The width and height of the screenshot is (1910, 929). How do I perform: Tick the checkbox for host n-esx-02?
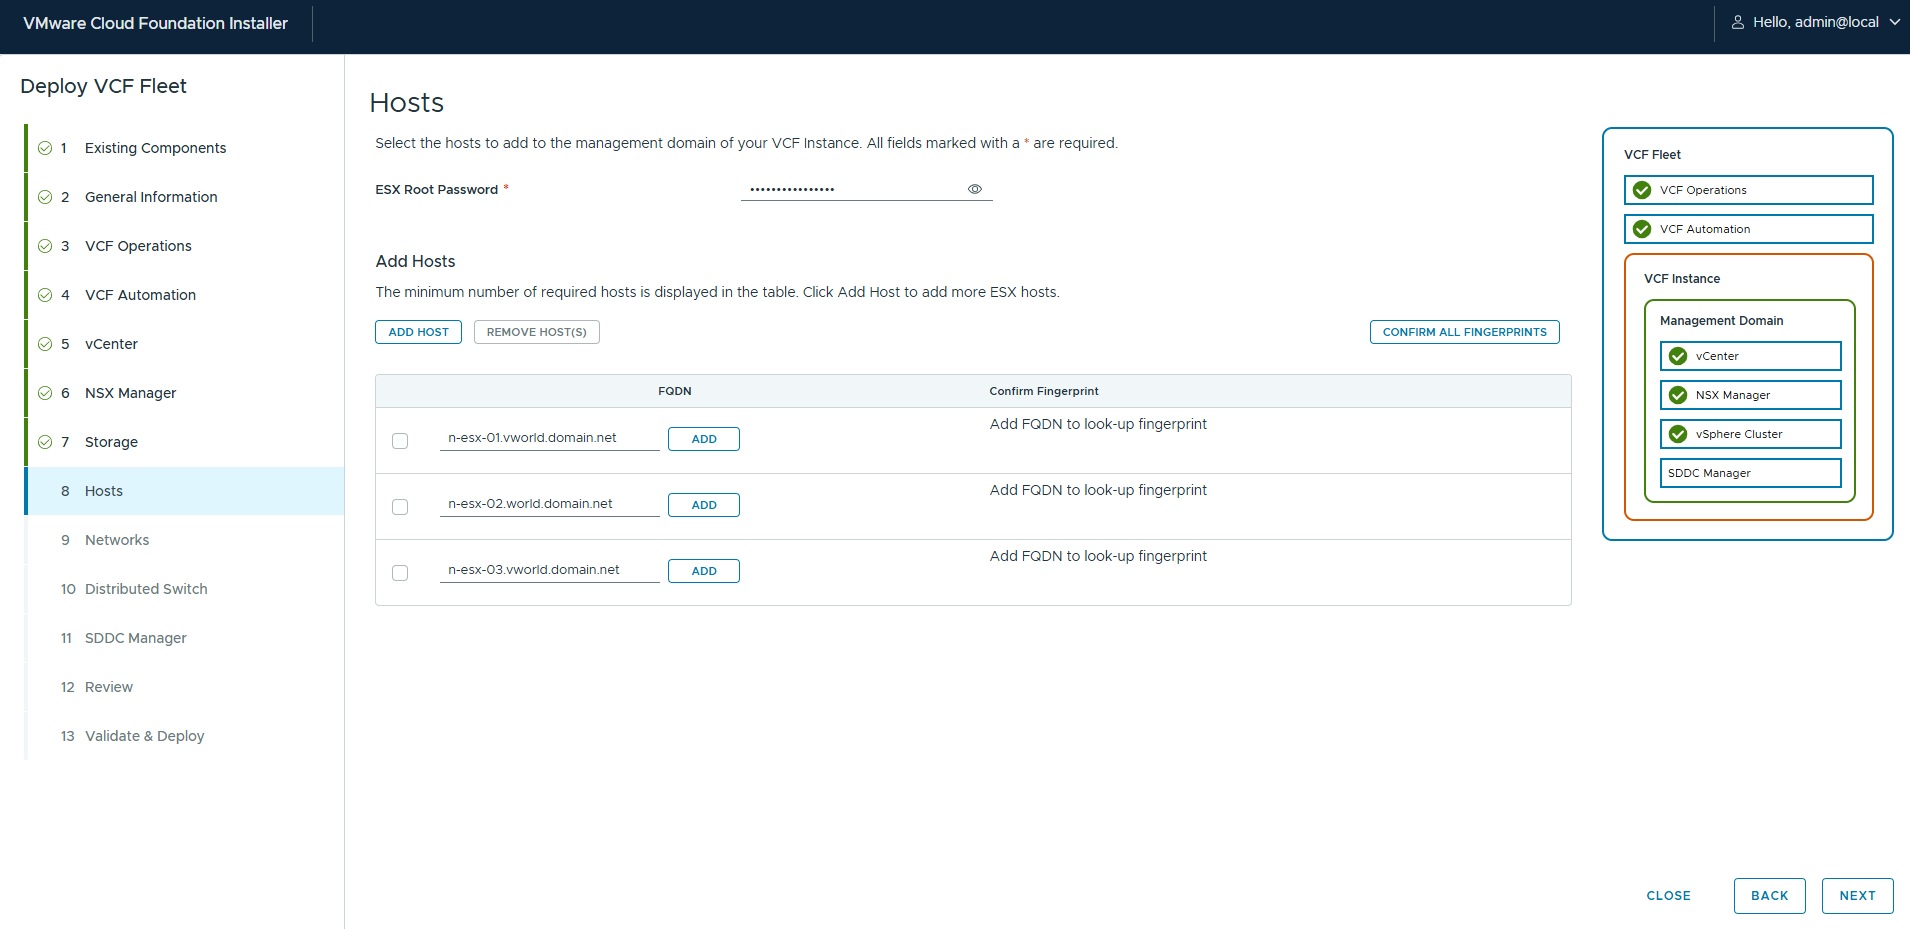tap(400, 507)
